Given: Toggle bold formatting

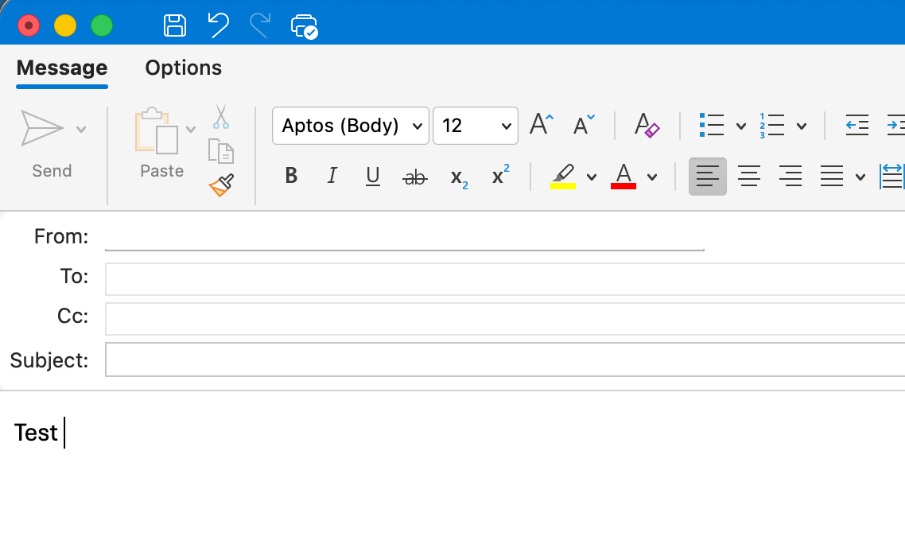Looking at the screenshot, I should point(291,175).
